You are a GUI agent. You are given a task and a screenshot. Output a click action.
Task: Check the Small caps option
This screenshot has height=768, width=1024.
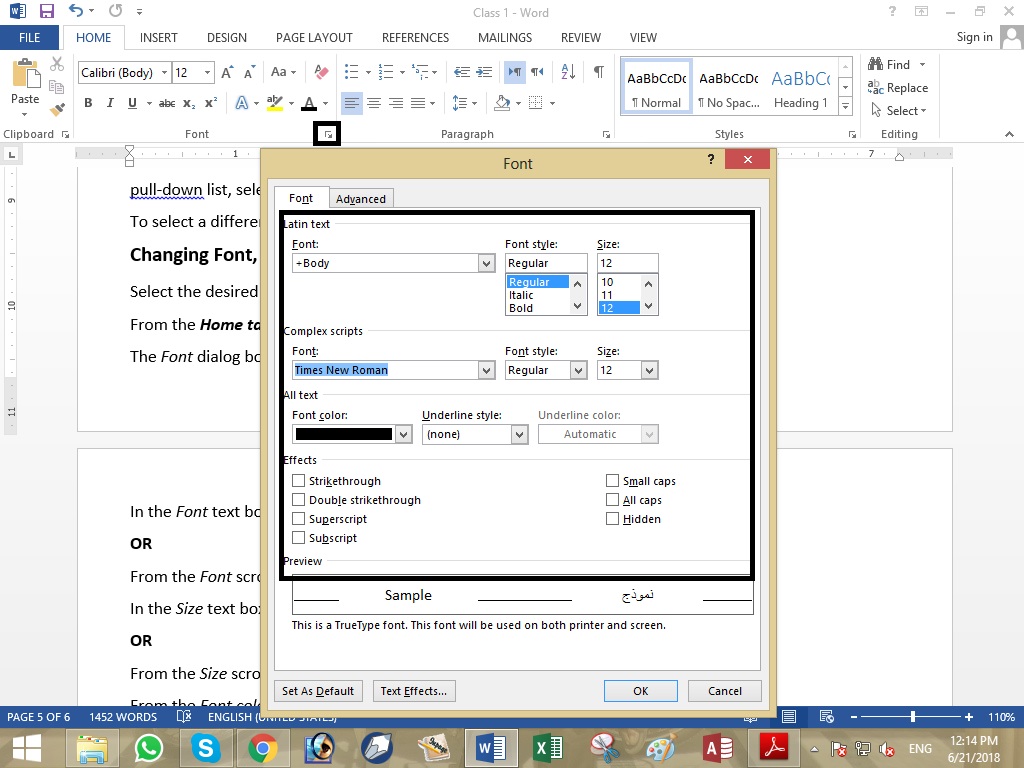click(x=612, y=480)
